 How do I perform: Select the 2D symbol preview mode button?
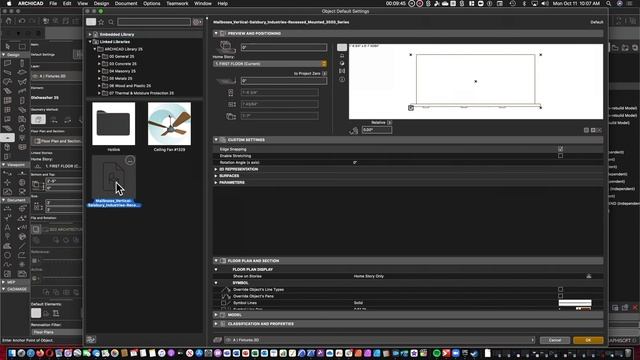coord(342,47)
